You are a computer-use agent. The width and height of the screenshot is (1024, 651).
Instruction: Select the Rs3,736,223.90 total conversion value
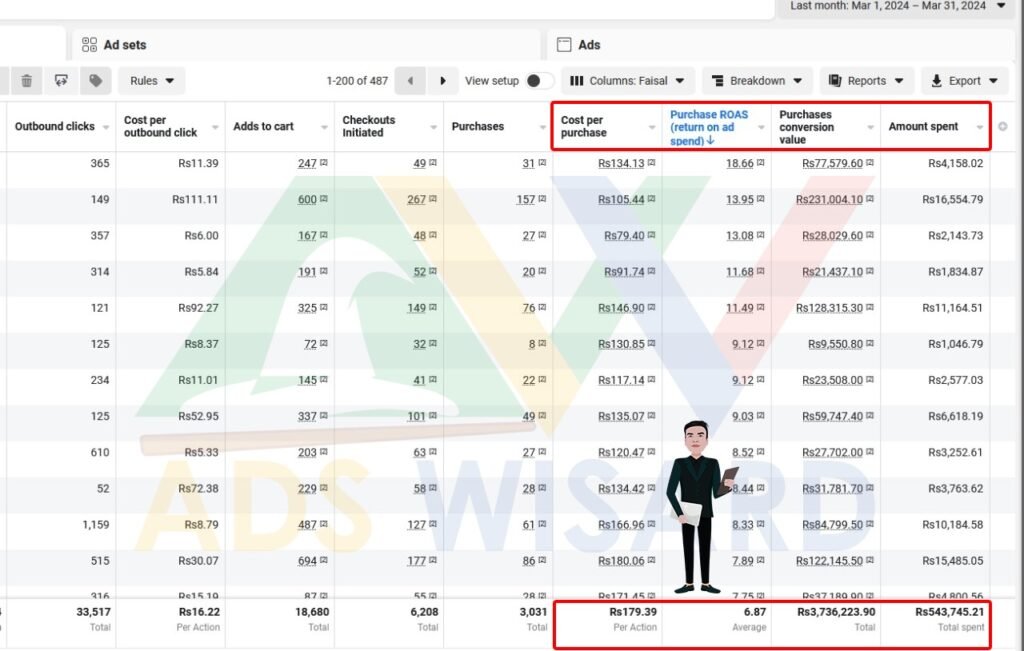(x=836, y=612)
